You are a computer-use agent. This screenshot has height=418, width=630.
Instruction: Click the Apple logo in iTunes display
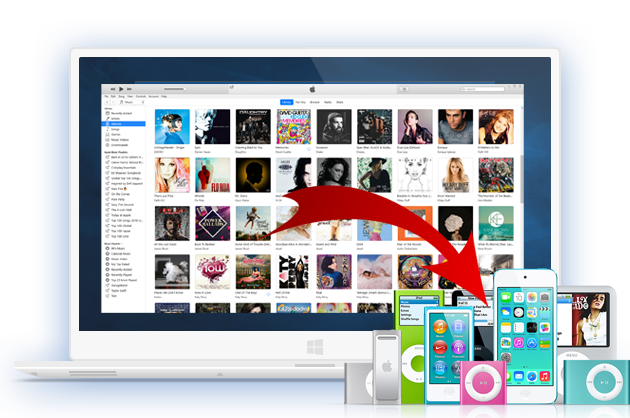click(312, 89)
